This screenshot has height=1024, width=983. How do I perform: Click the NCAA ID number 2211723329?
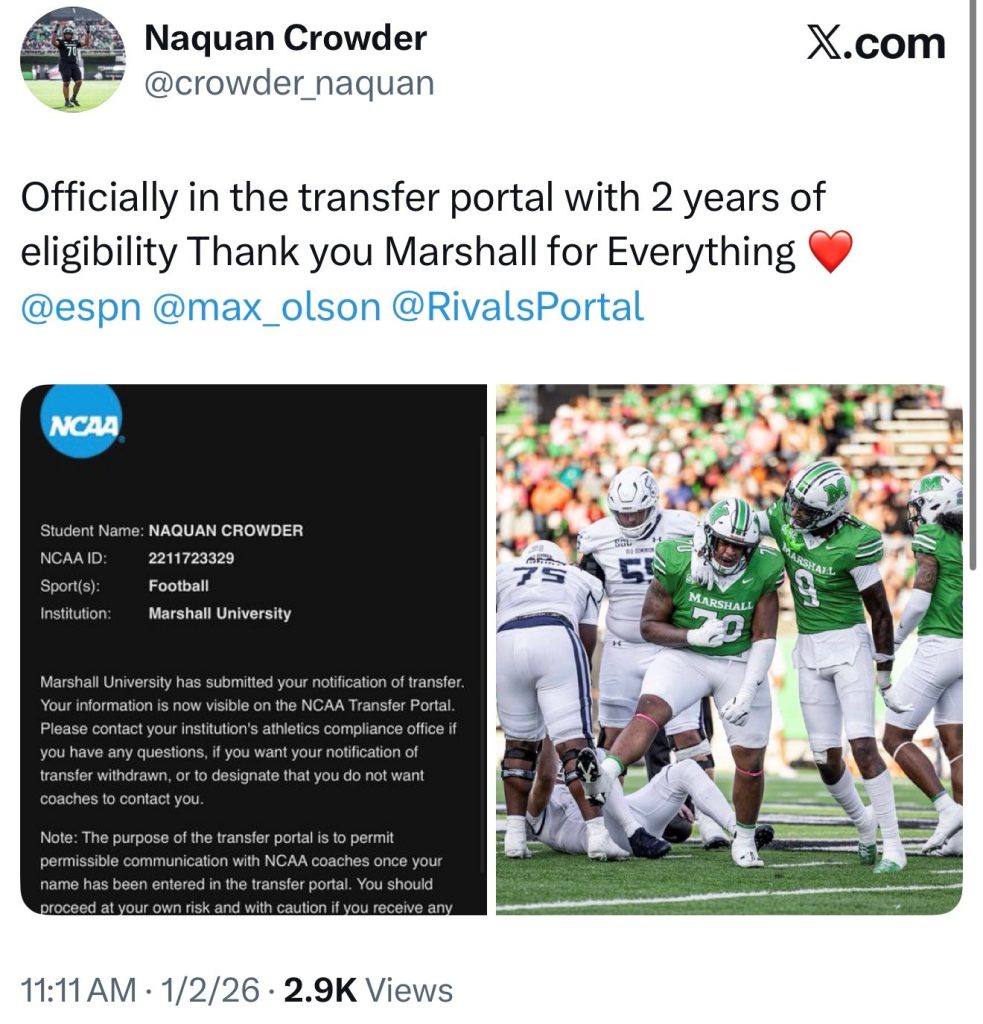coord(191,558)
